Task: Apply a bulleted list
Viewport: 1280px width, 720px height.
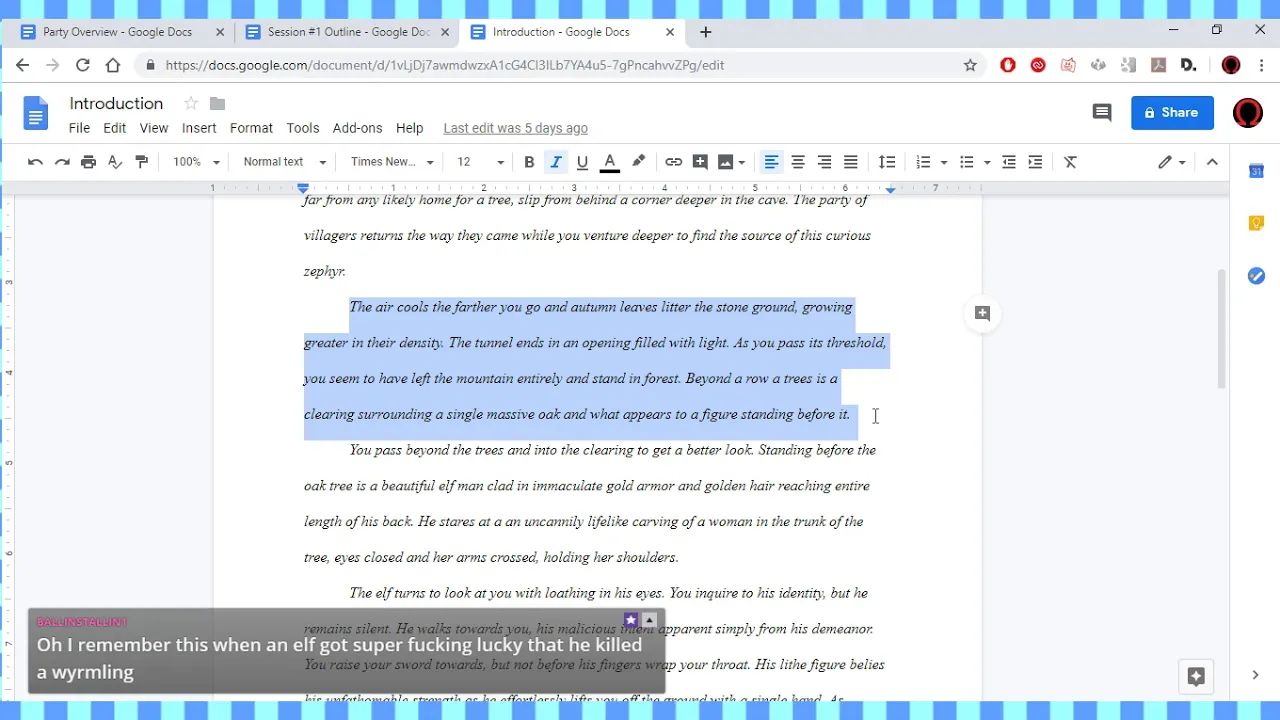Action: coord(967,162)
